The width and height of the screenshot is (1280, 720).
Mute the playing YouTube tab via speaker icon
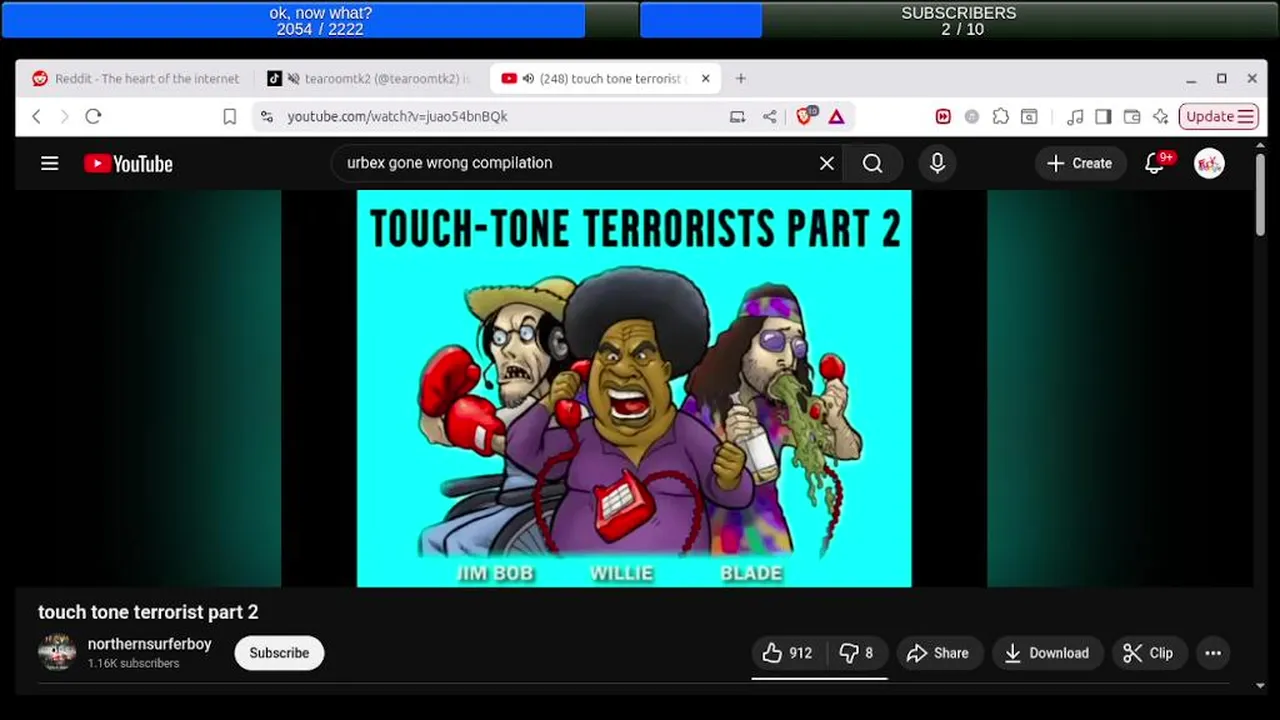click(528, 79)
